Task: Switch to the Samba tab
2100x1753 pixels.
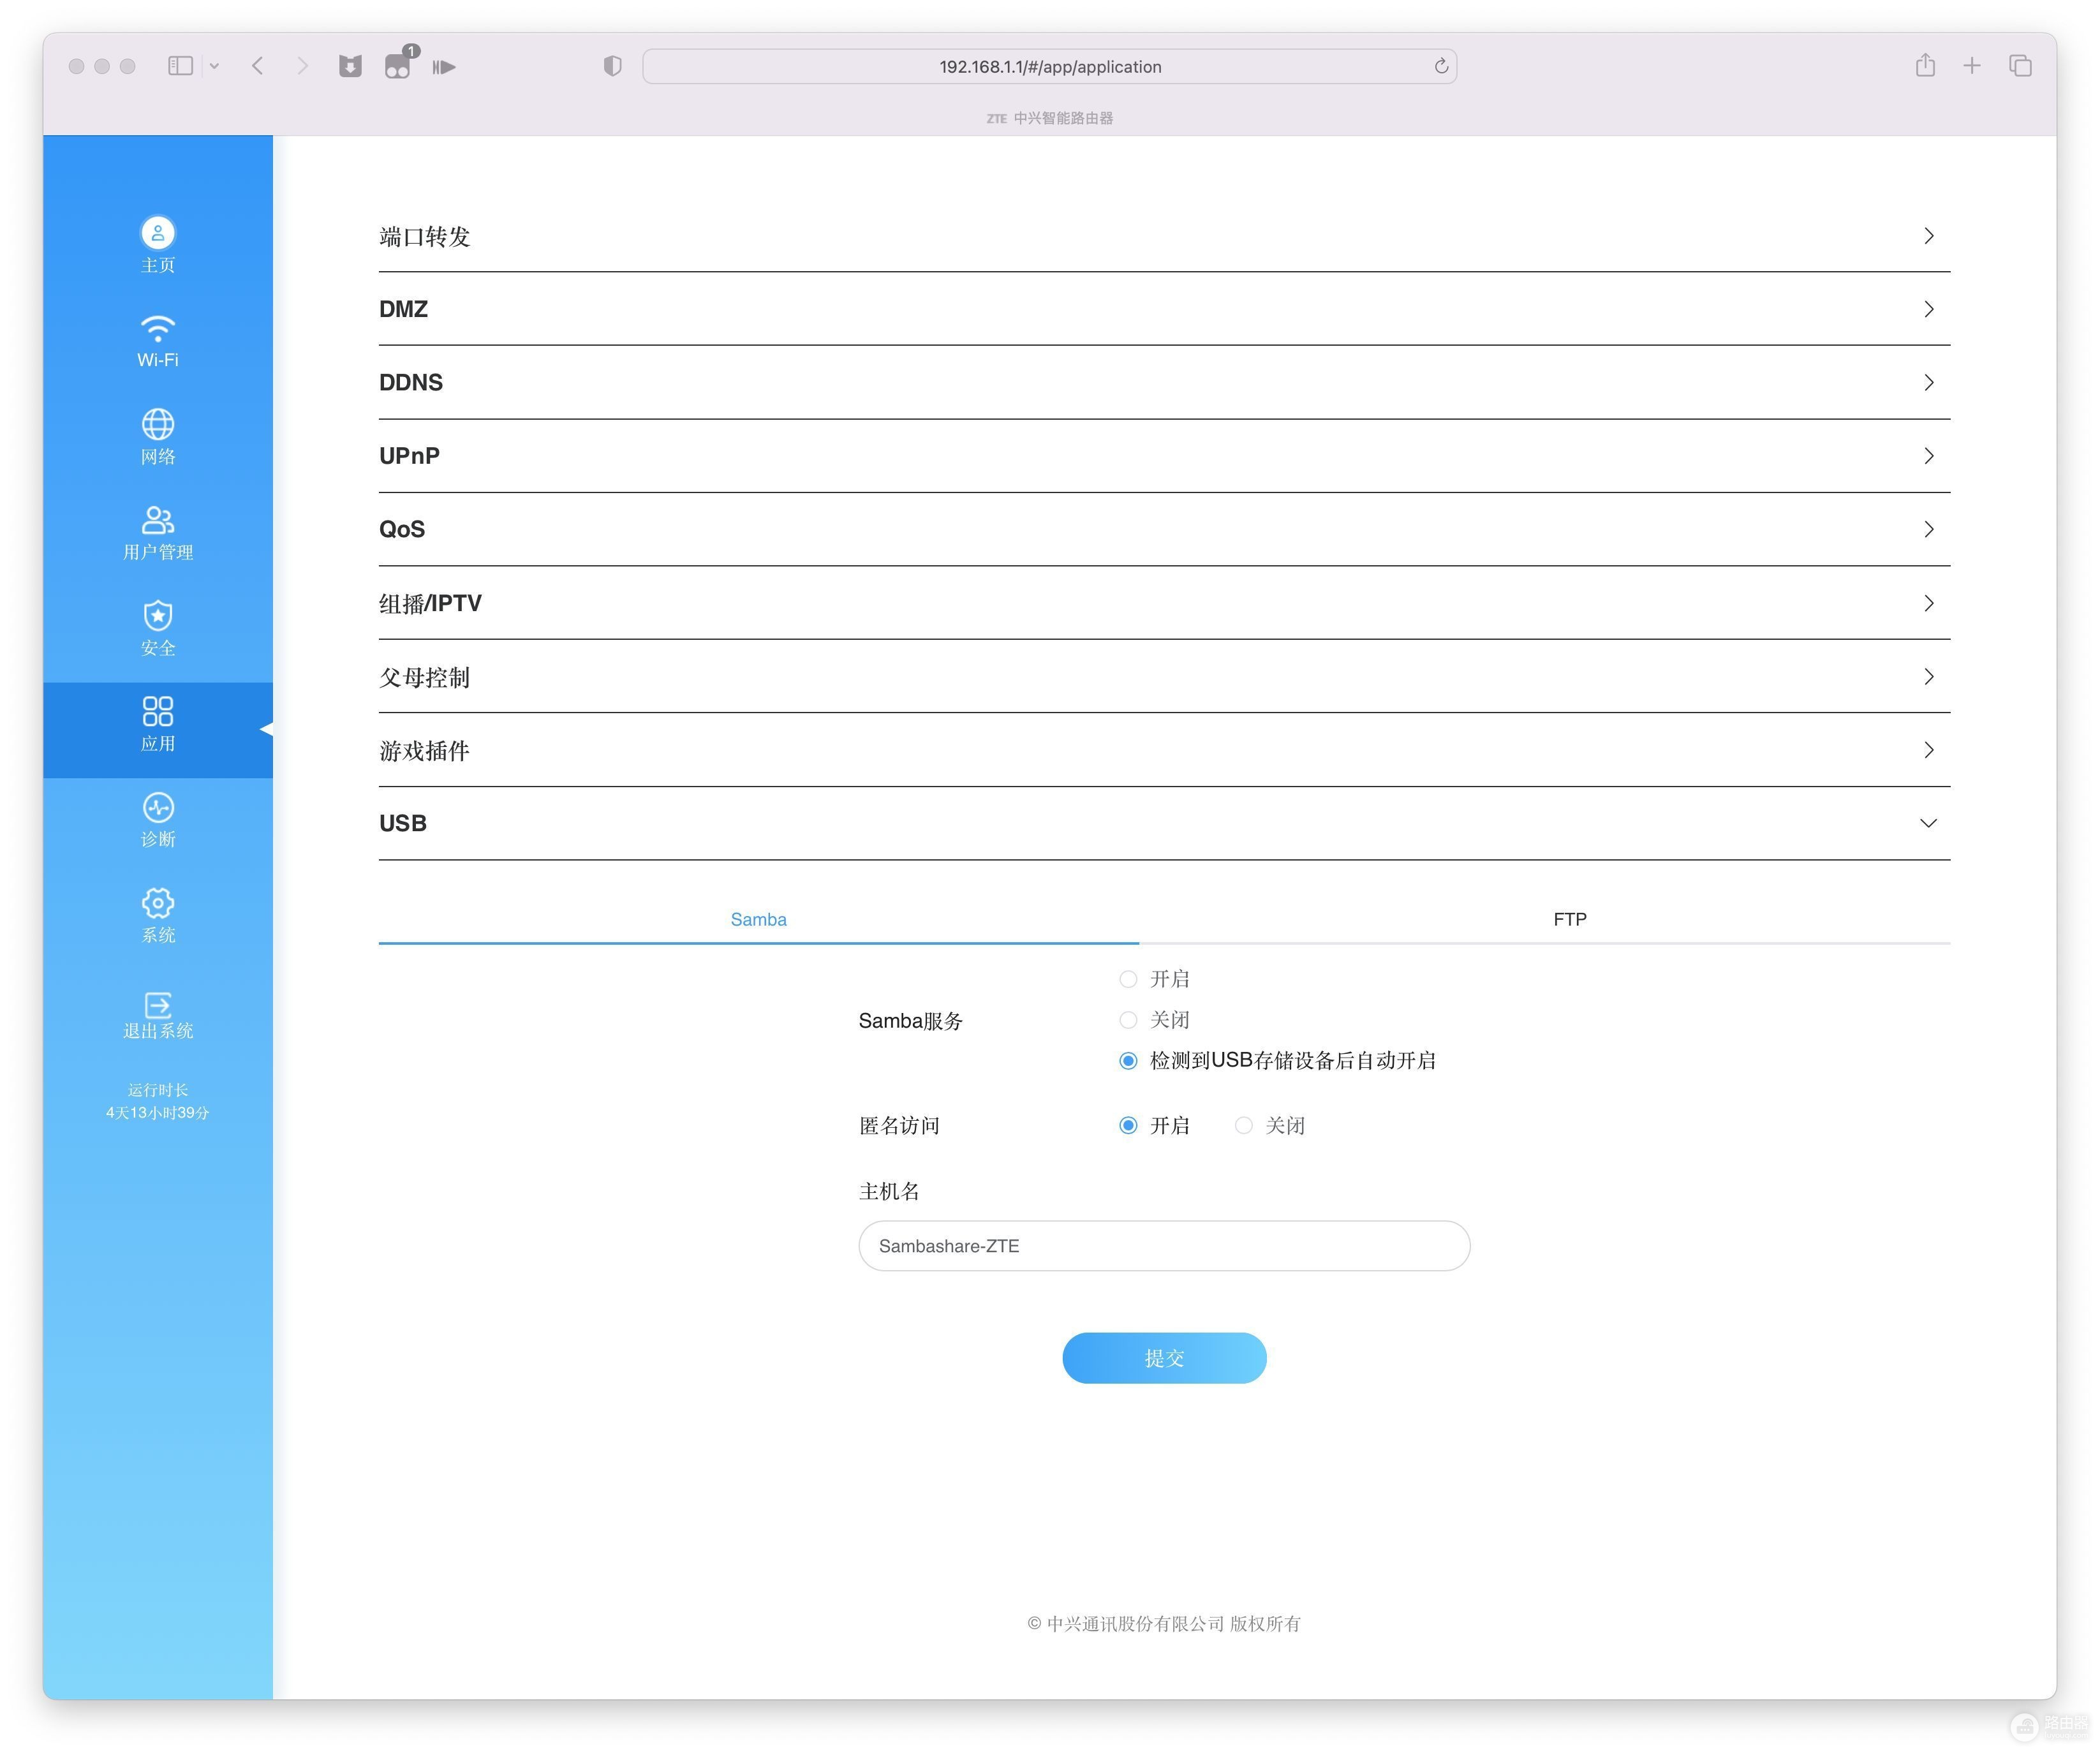Action: pyautogui.click(x=758, y=919)
